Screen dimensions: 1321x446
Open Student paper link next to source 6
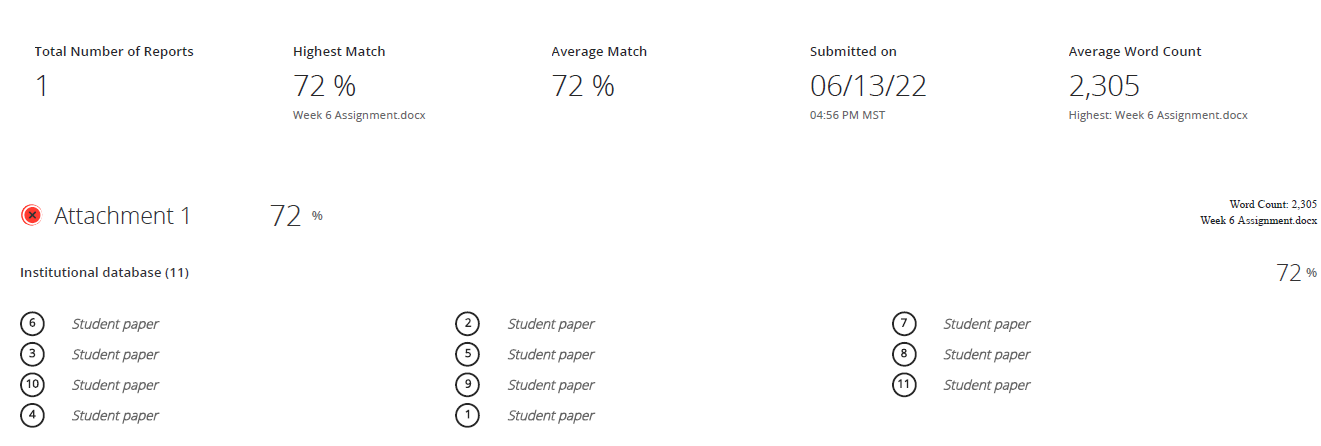coord(115,324)
